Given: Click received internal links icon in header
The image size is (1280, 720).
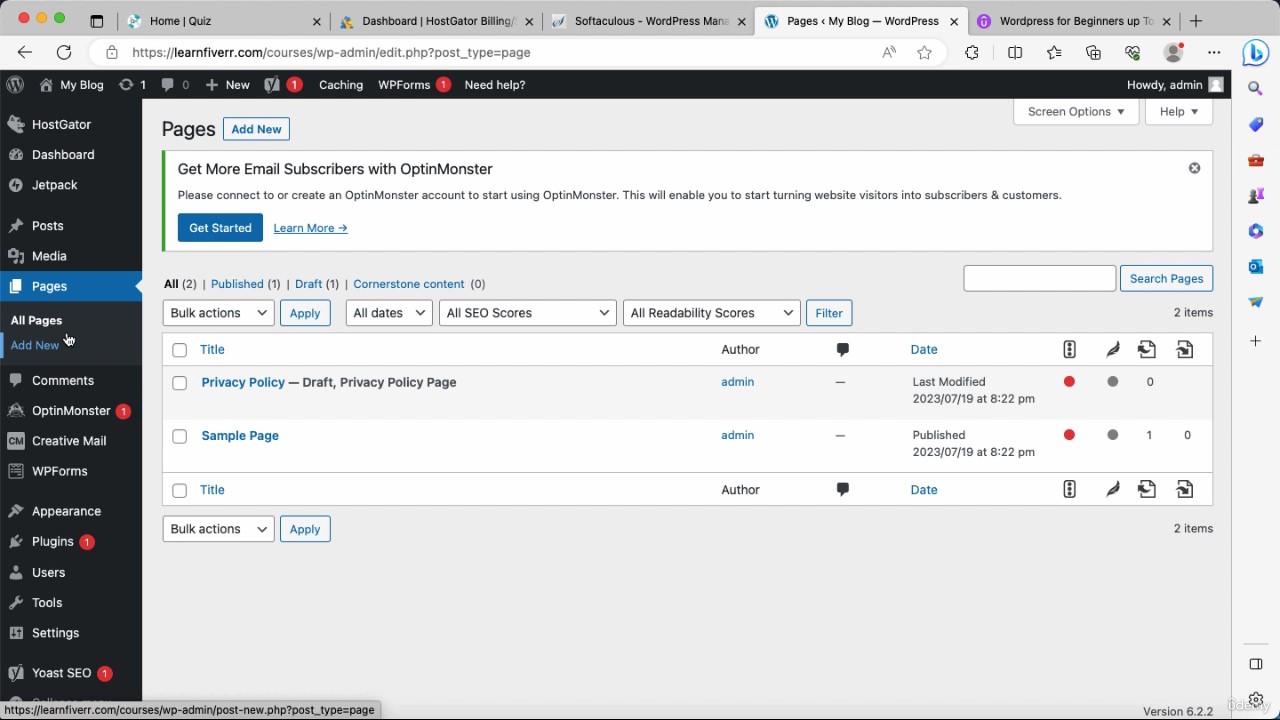Looking at the screenshot, I should pos(1185,349).
